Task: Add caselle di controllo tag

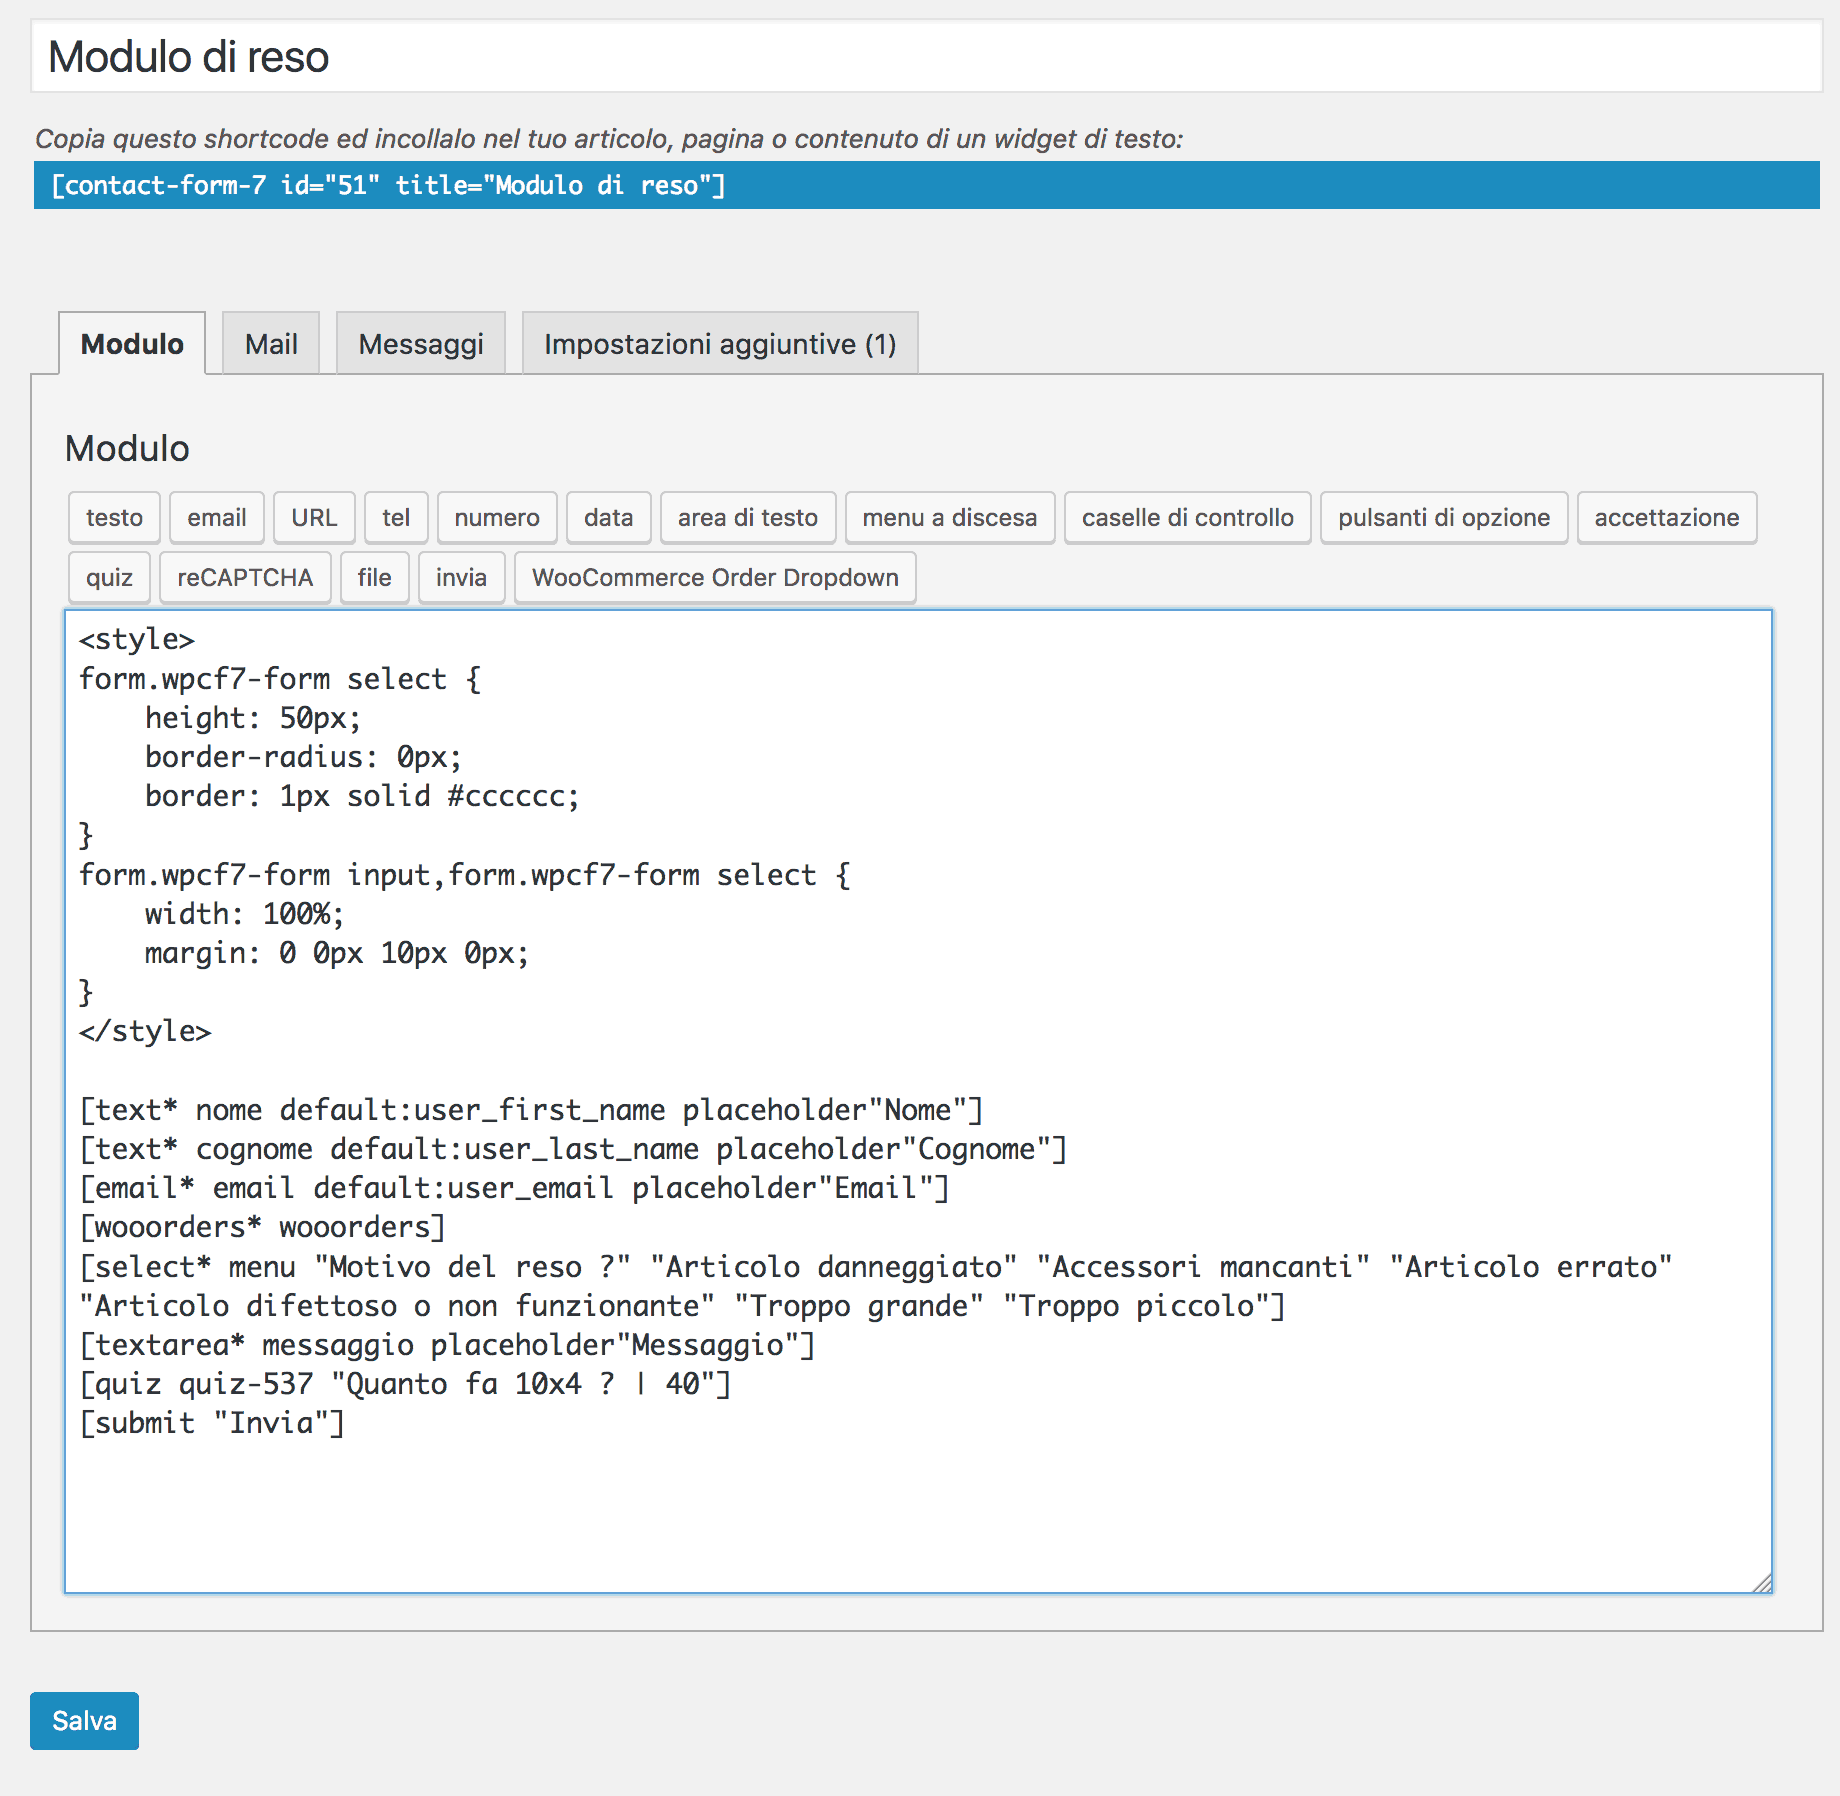Action: point(1187,518)
